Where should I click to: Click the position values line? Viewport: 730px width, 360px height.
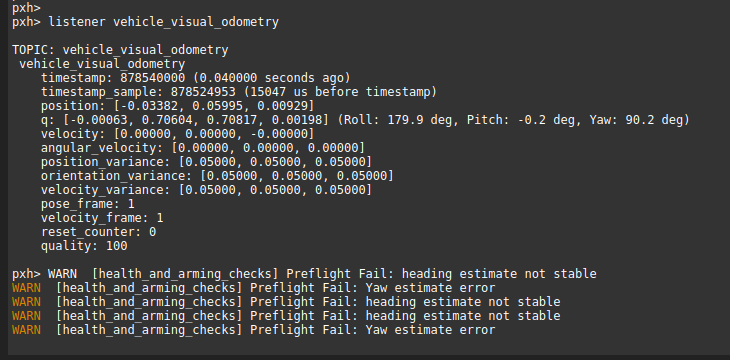pyautogui.click(x=177, y=106)
